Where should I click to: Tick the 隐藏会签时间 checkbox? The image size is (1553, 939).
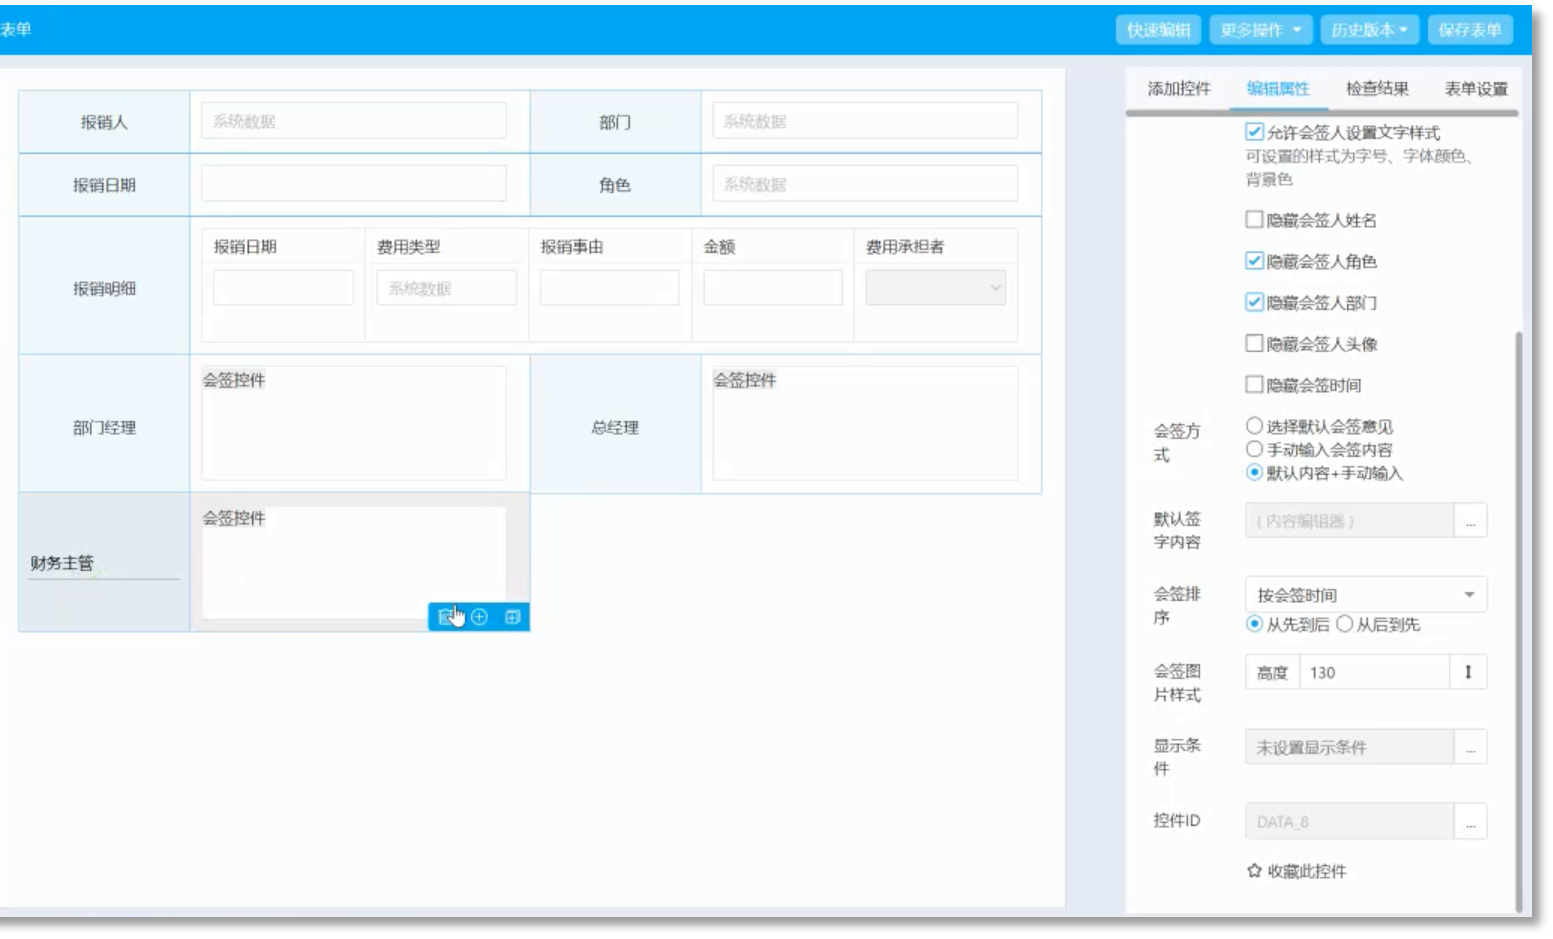tap(1254, 385)
